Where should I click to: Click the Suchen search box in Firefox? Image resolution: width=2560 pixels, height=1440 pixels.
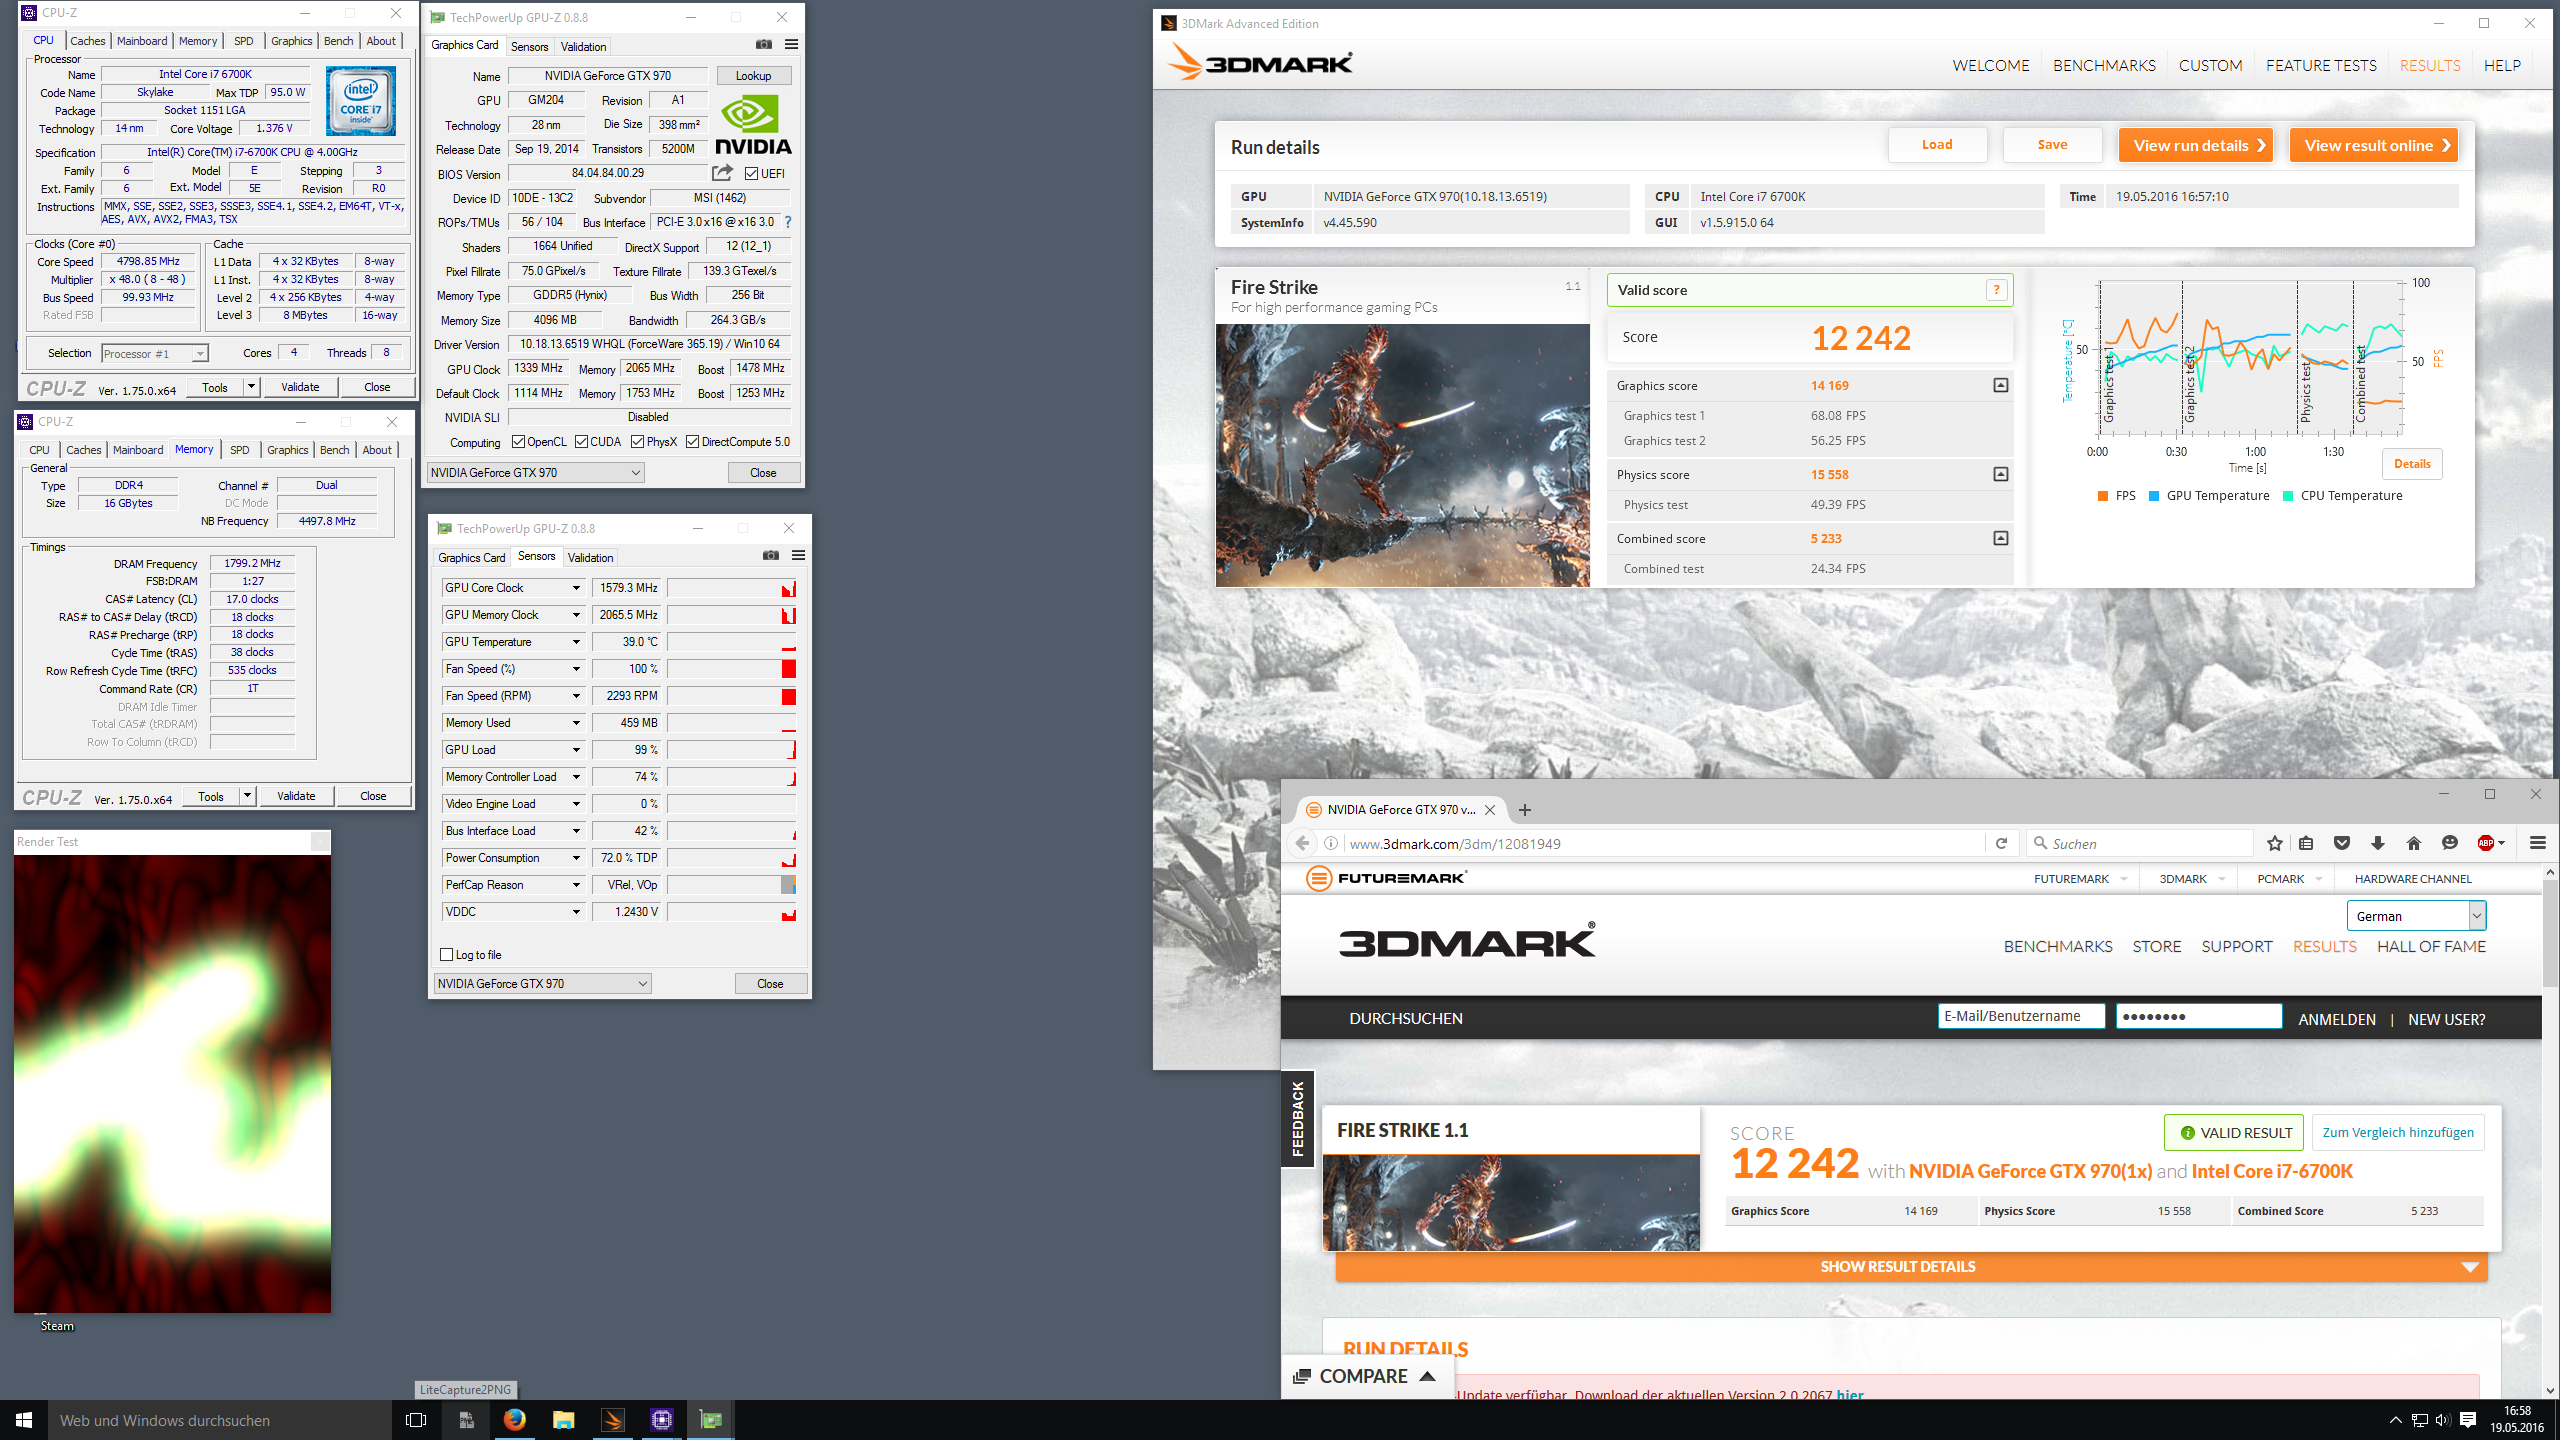(x=2140, y=843)
